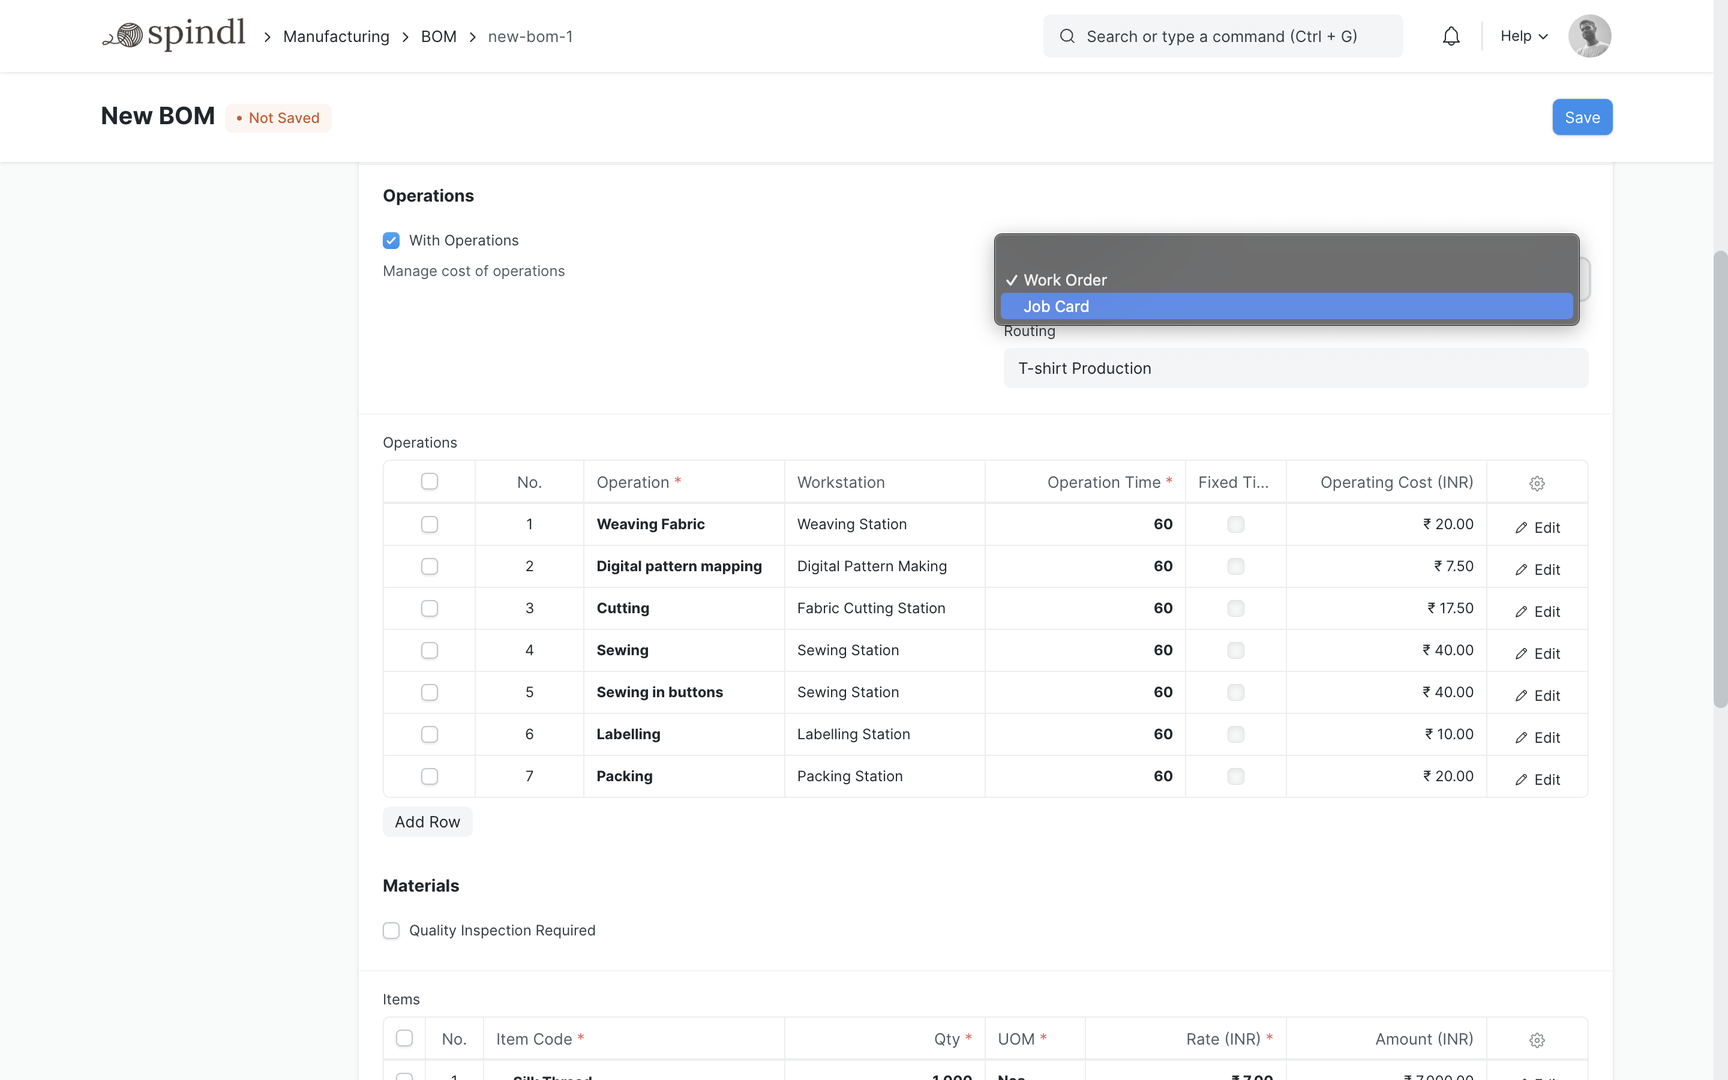The image size is (1728, 1080).
Task: Uncheck the With Operations checkbox
Action: (x=391, y=240)
